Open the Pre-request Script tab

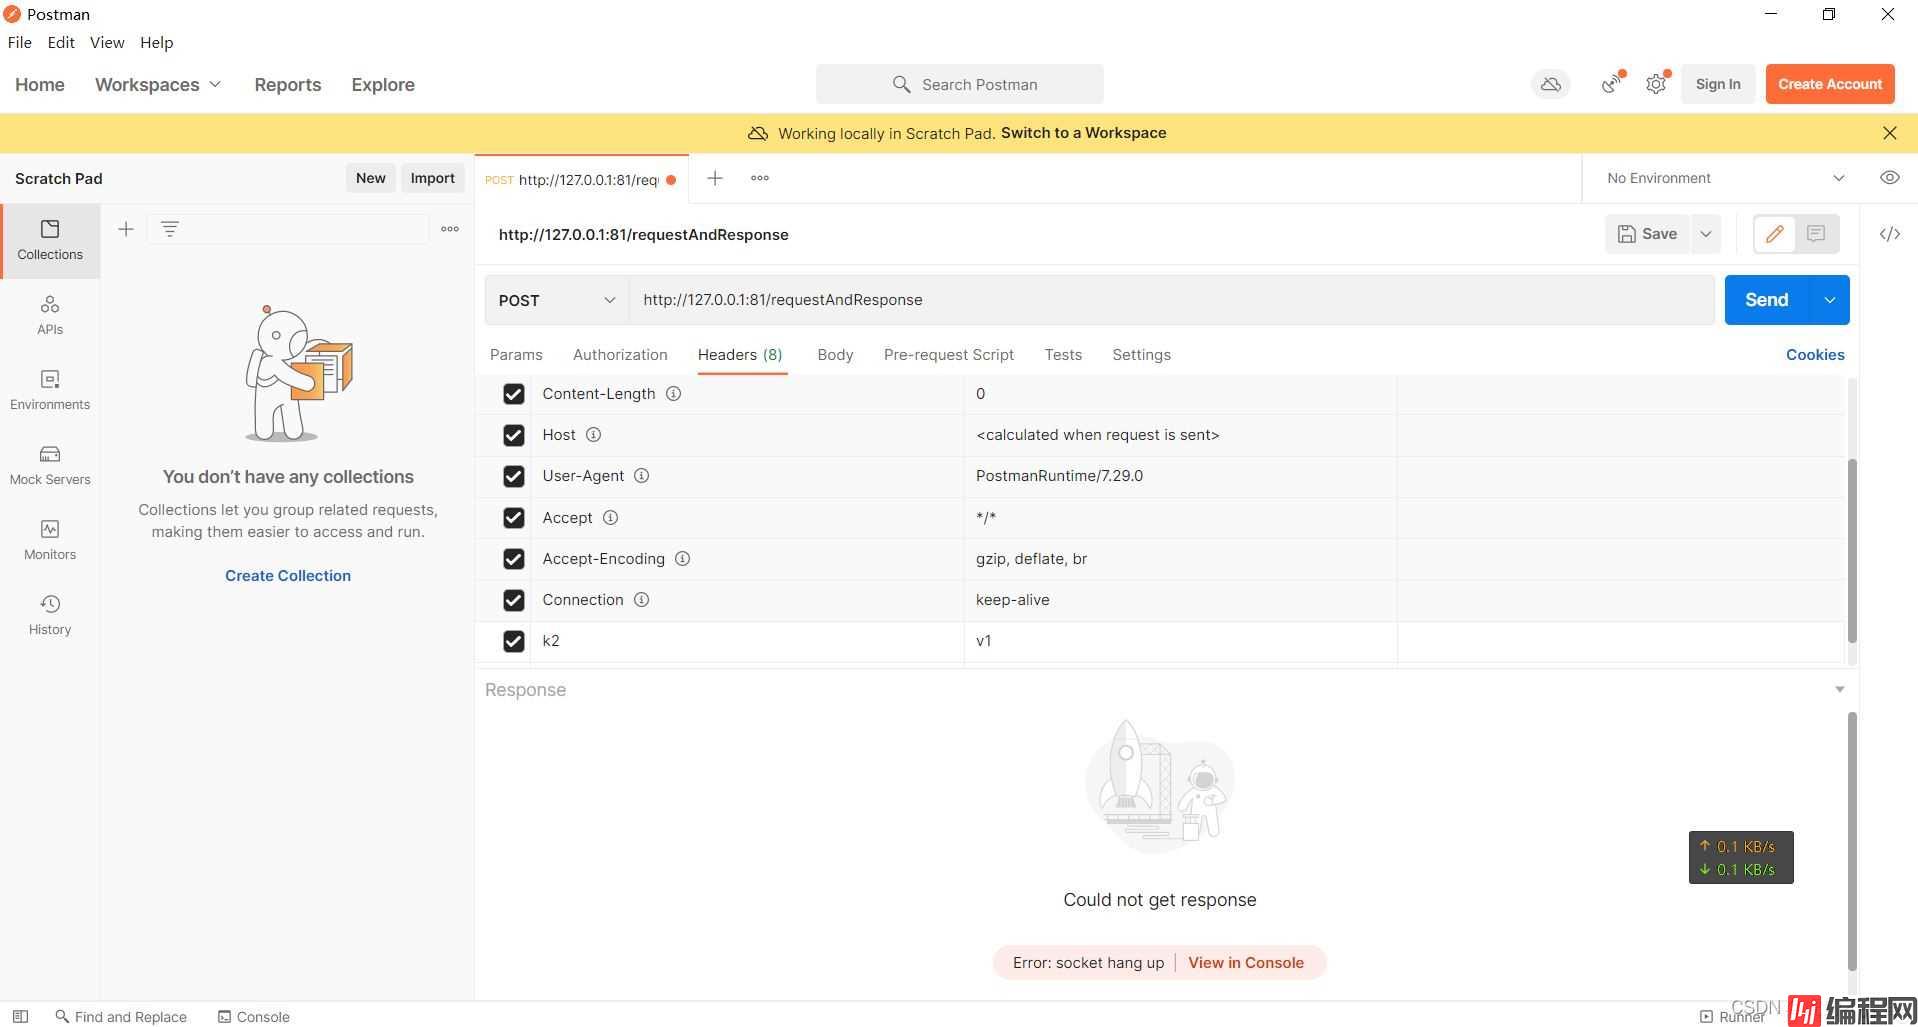tap(949, 355)
